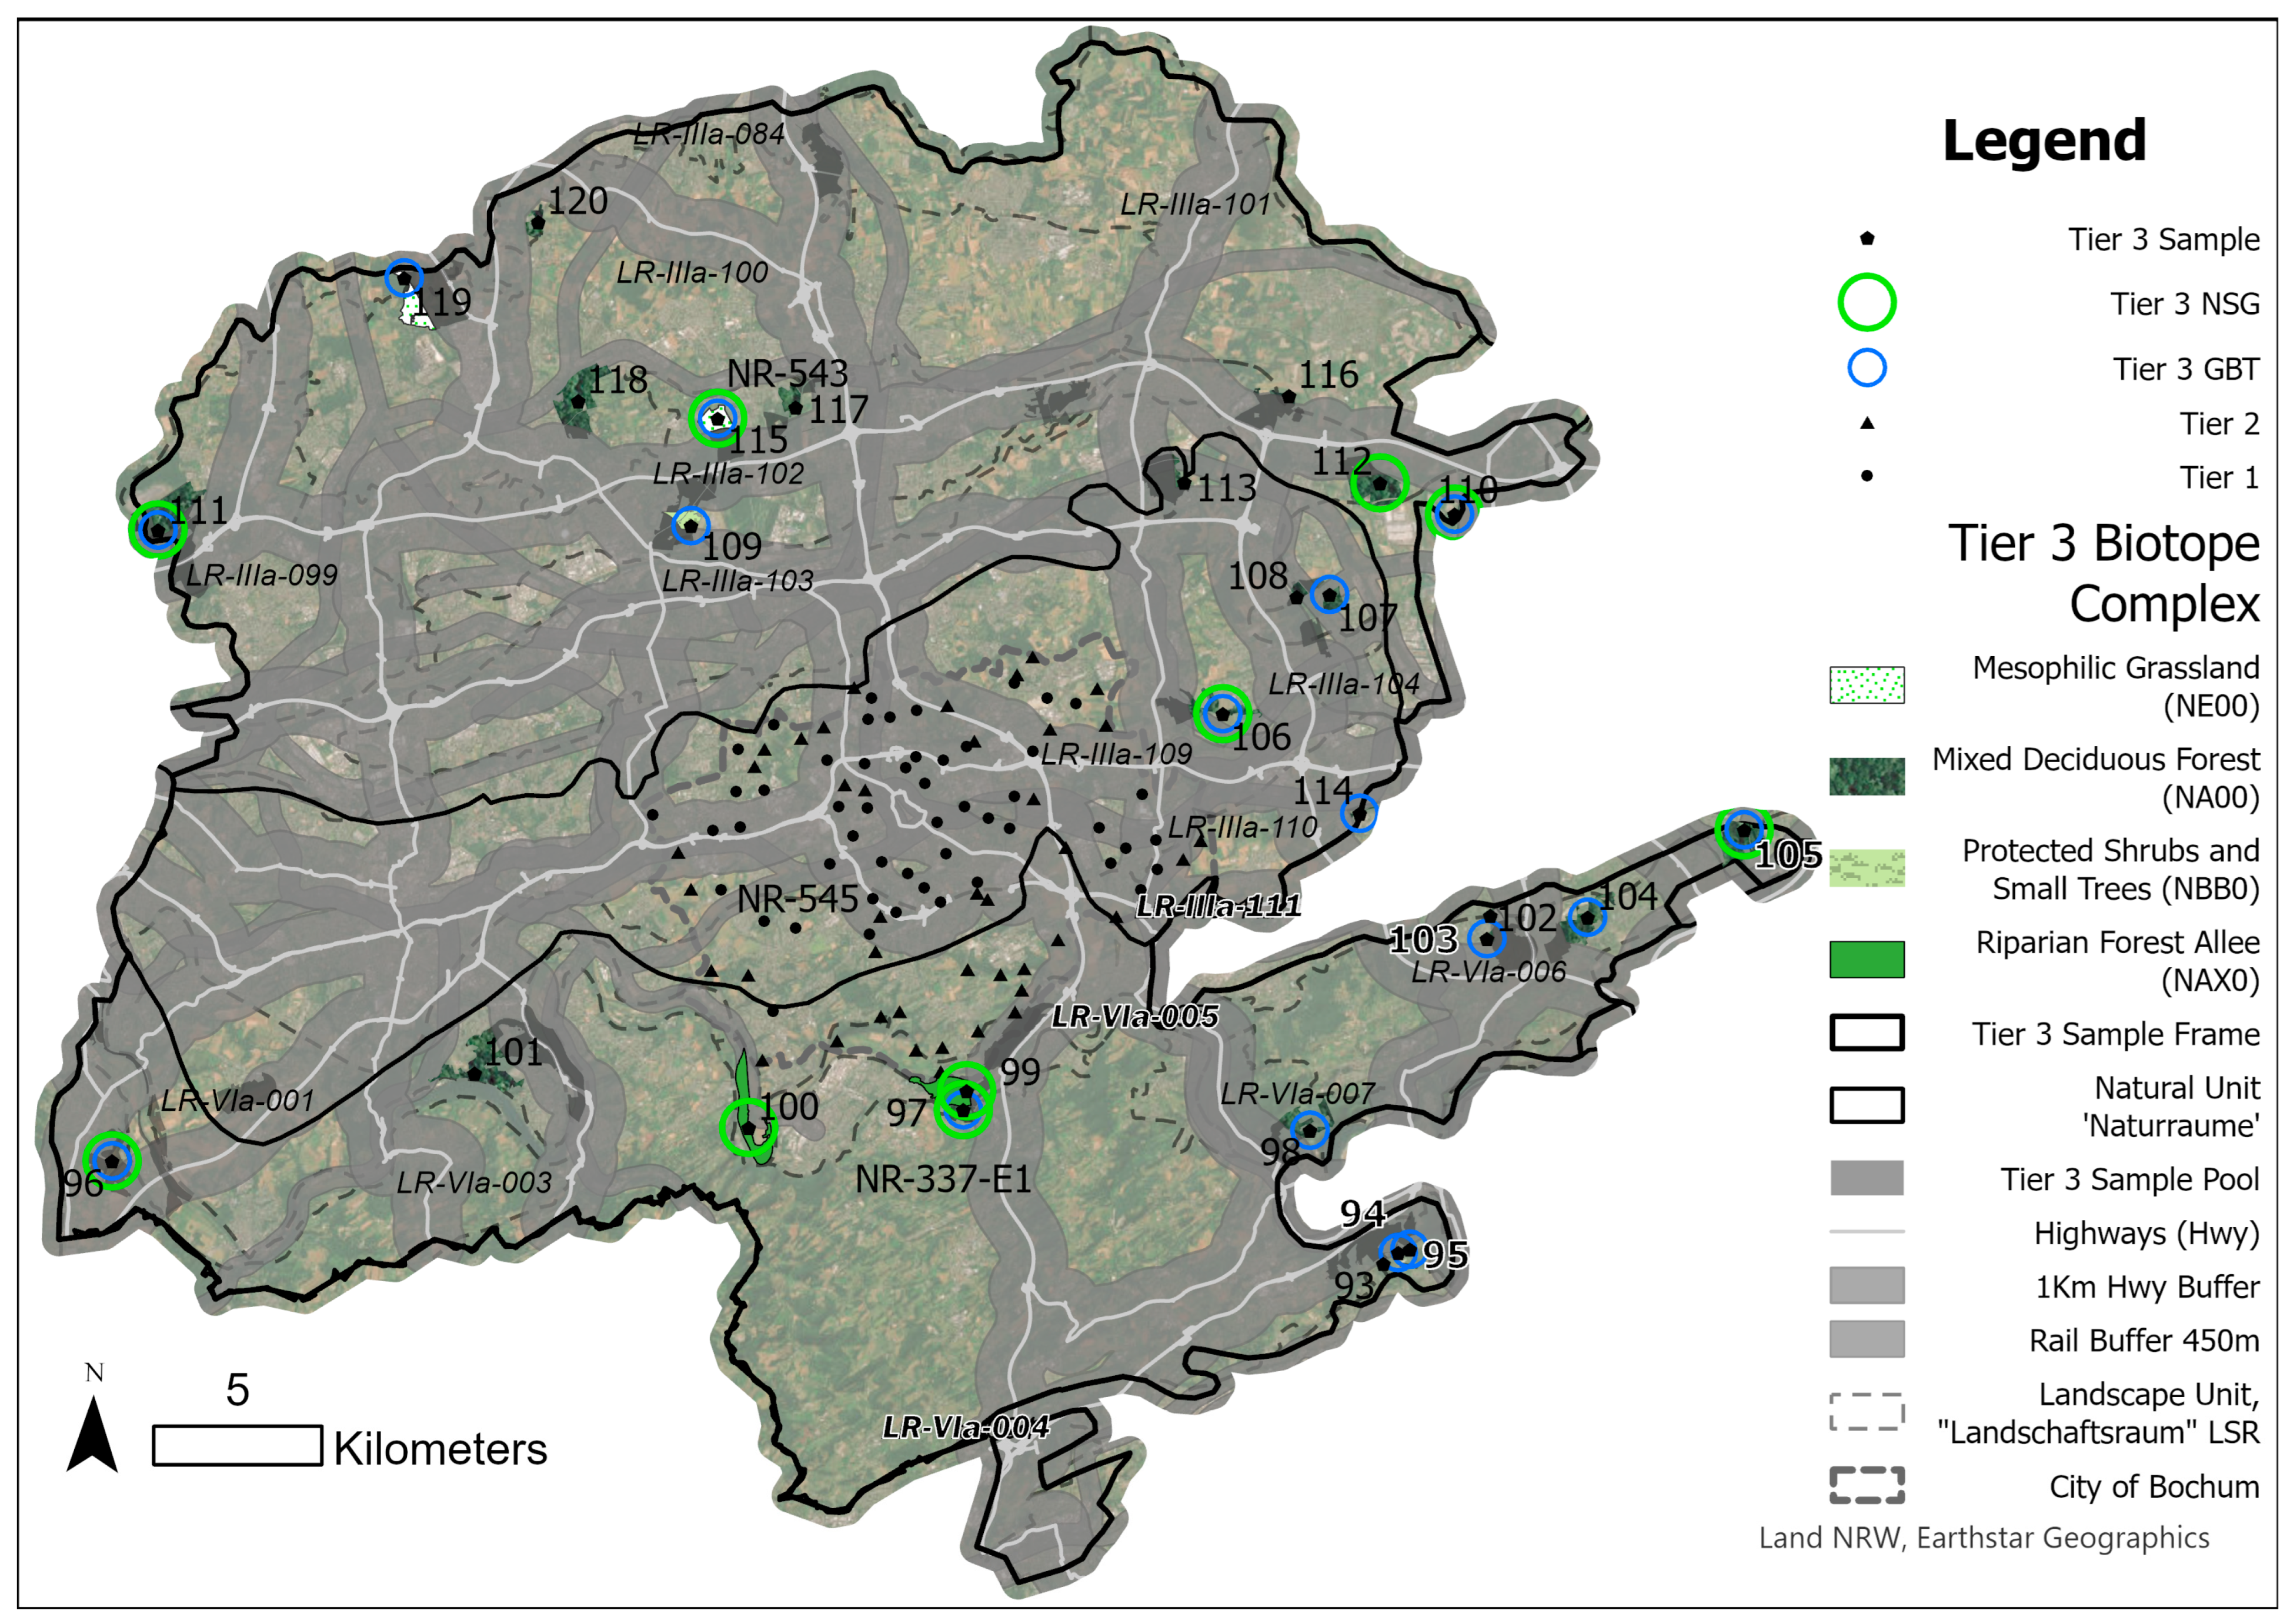Click the Mesophilic Grassland dotted legend swatch
2290x1624 pixels.
(1866, 685)
